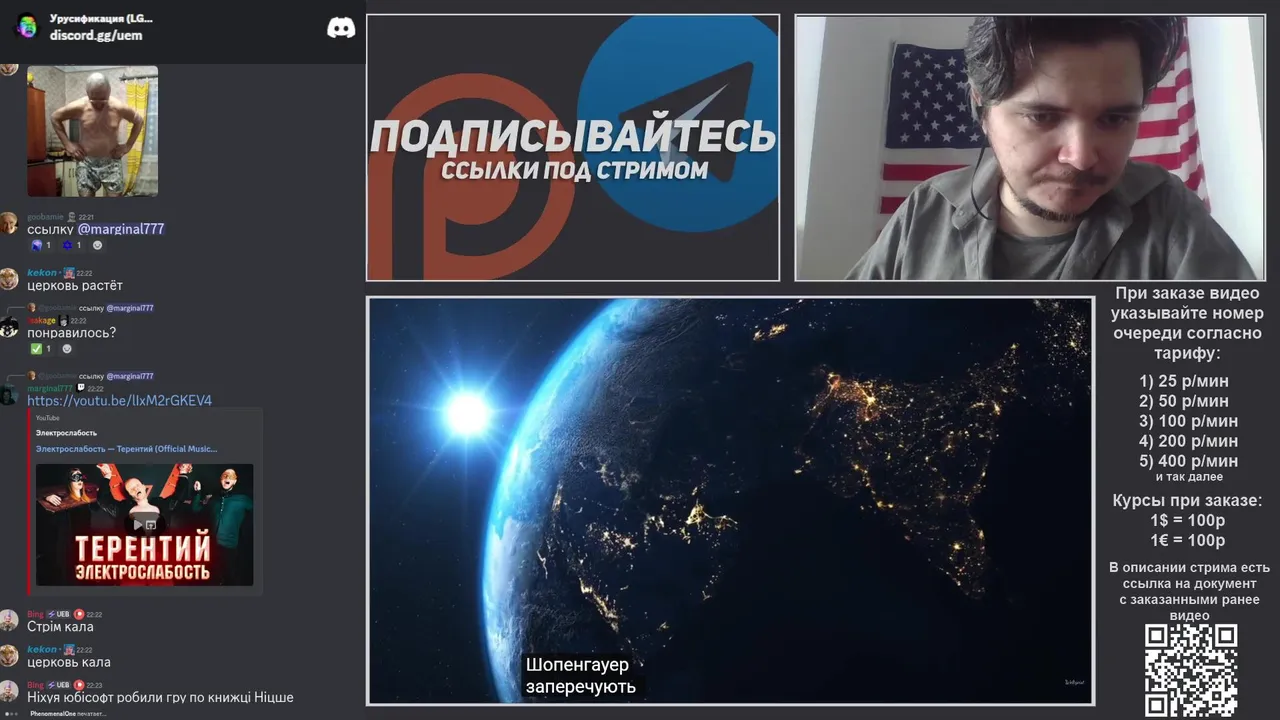Click Bing's avatar beside the Ніцше message
The width and height of the screenshot is (1280, 720).
tap(9, 691)
